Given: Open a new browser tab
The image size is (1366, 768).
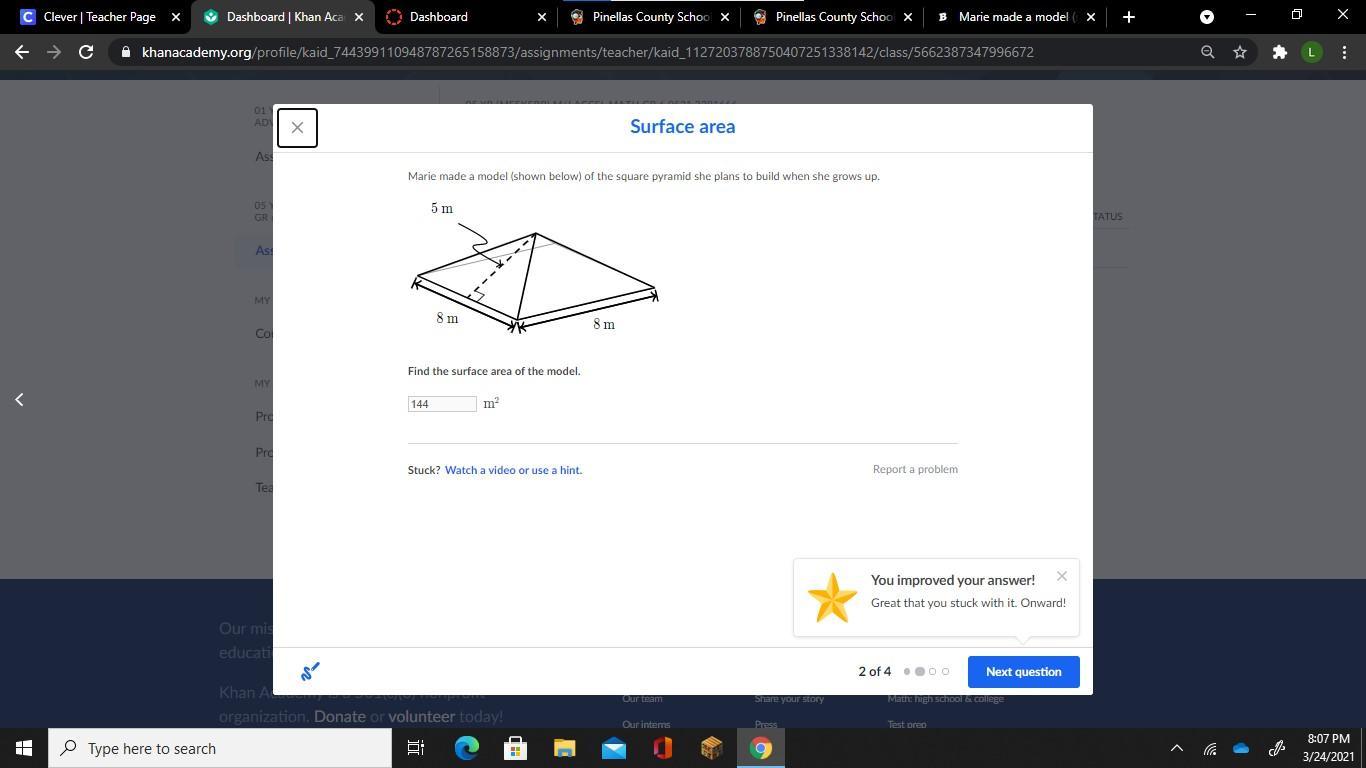Looking at the screenshot, I should coord(1128,17).
